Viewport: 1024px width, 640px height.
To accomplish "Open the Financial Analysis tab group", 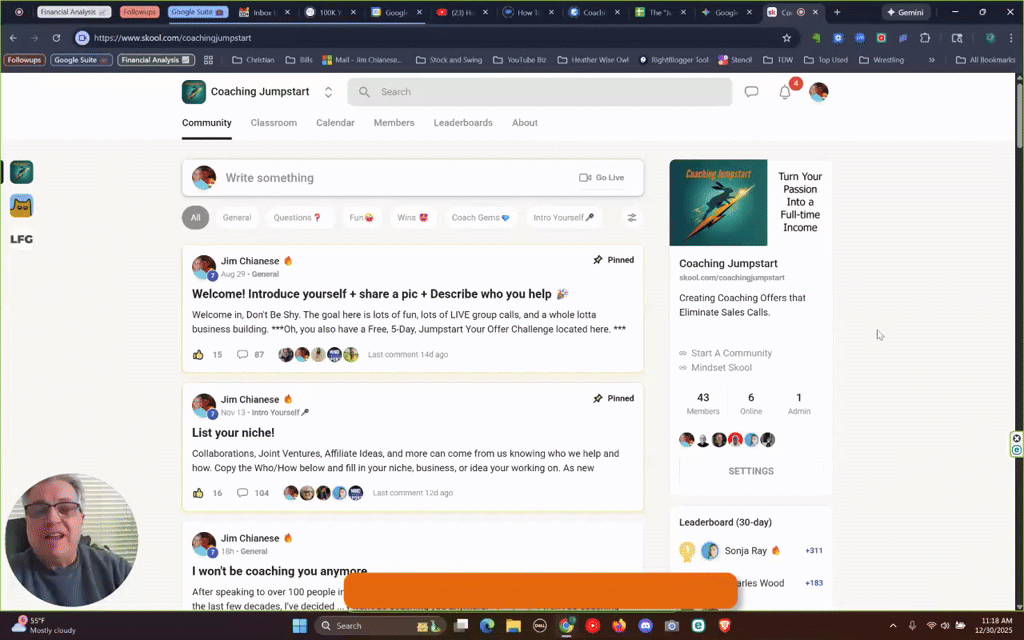I will [74, 12].
